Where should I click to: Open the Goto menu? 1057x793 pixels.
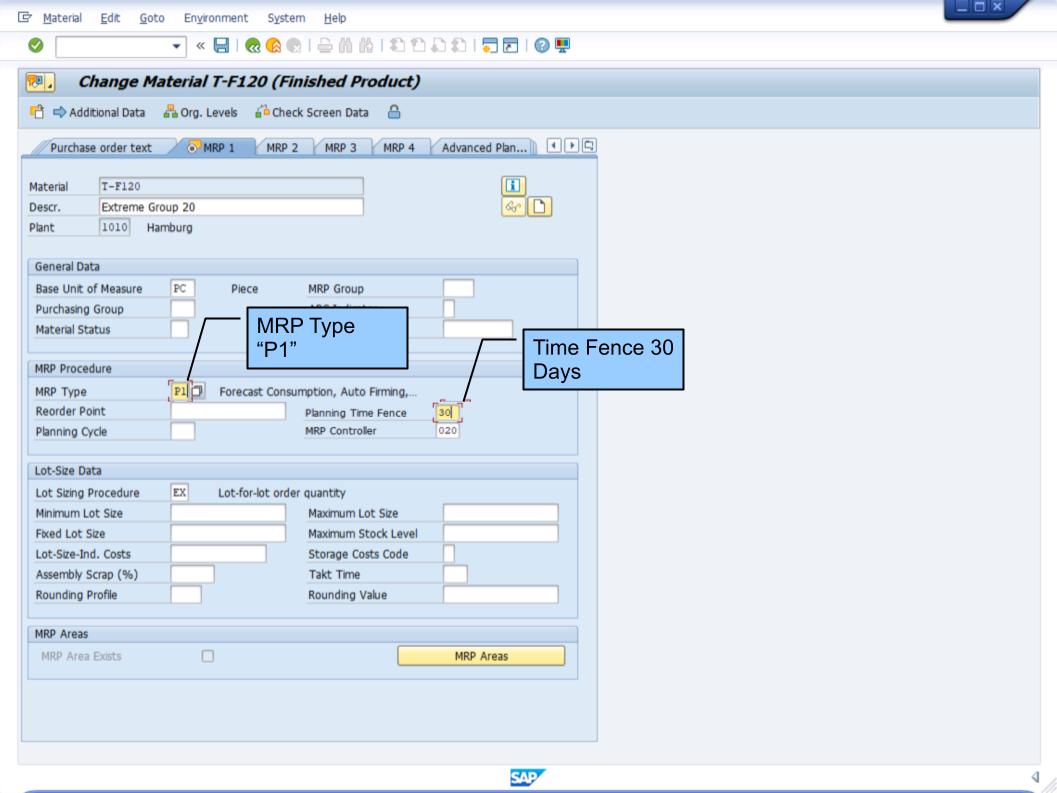tap(152, 18)
